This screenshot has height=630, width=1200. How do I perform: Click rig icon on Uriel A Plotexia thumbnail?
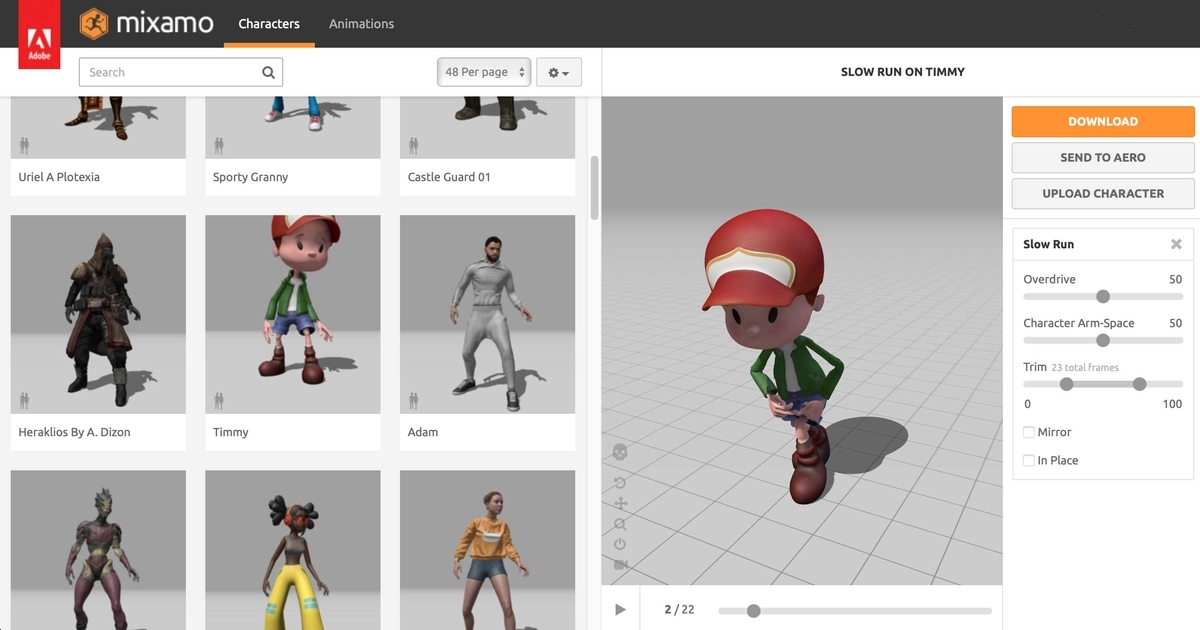coord(24,146)
